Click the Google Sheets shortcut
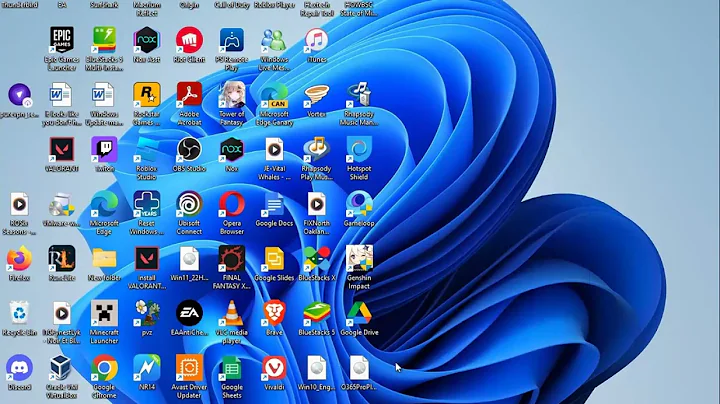The height and width of the screenshot is (404, 720). 231,368
